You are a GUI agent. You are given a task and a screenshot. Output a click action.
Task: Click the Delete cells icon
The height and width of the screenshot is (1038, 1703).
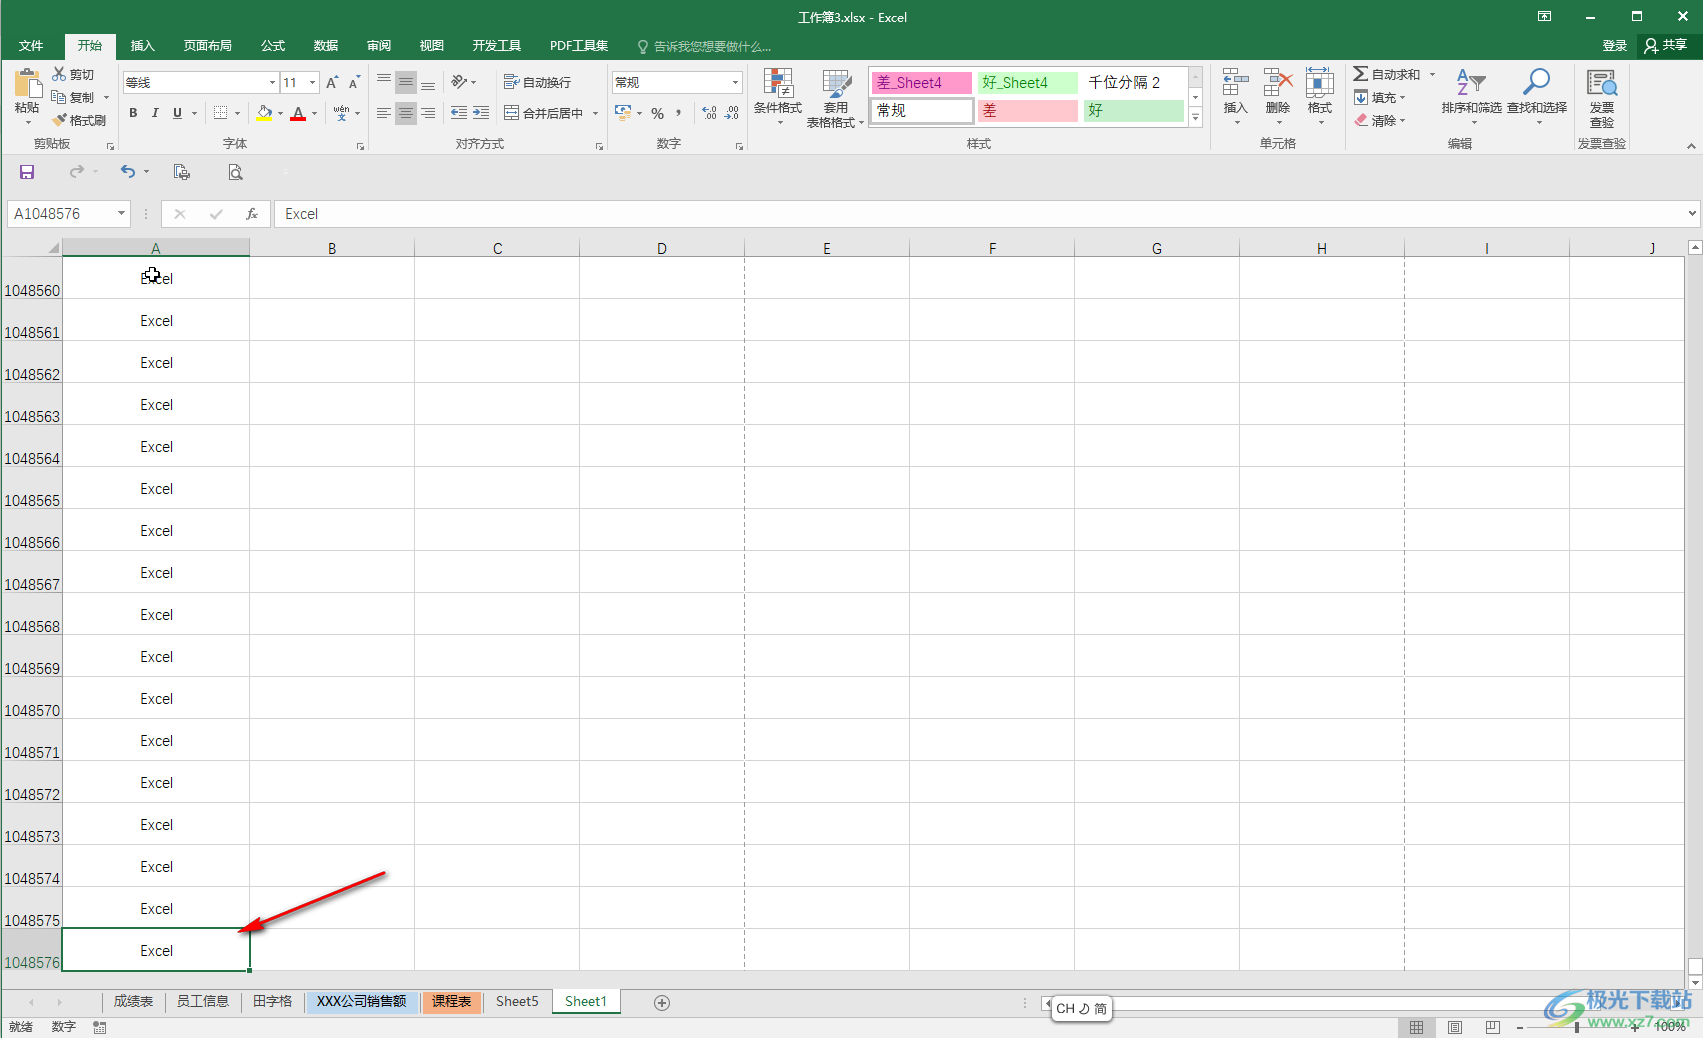point(1278,83)
